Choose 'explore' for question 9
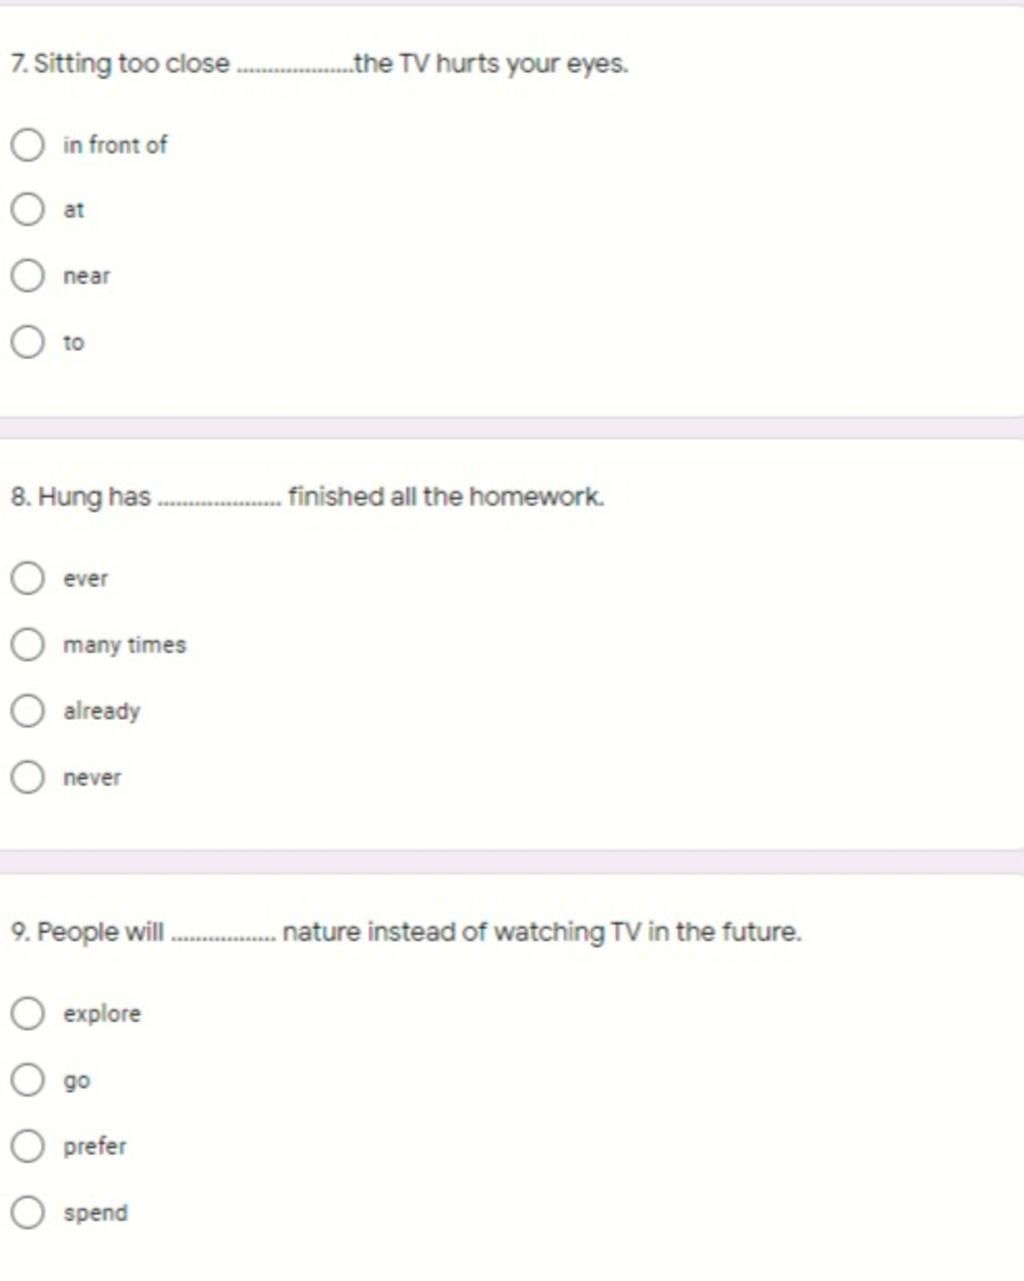Image resolution: width=1024 pixels, height=1281 pixels. (27, 1013)
